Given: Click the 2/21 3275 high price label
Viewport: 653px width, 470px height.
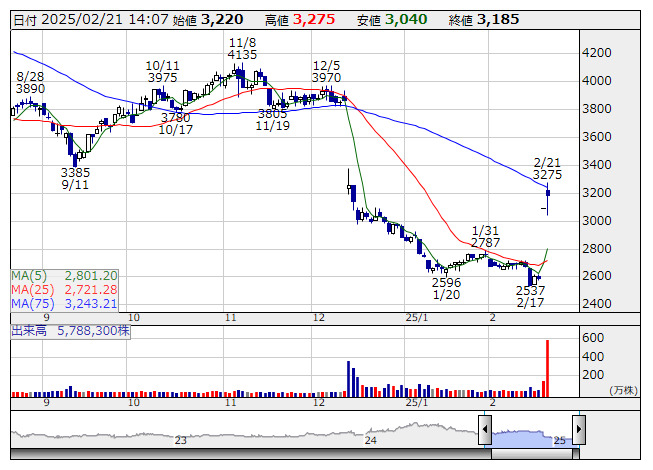Looking at the screenshot, I should pyautogui.click(x=547, y=169).
